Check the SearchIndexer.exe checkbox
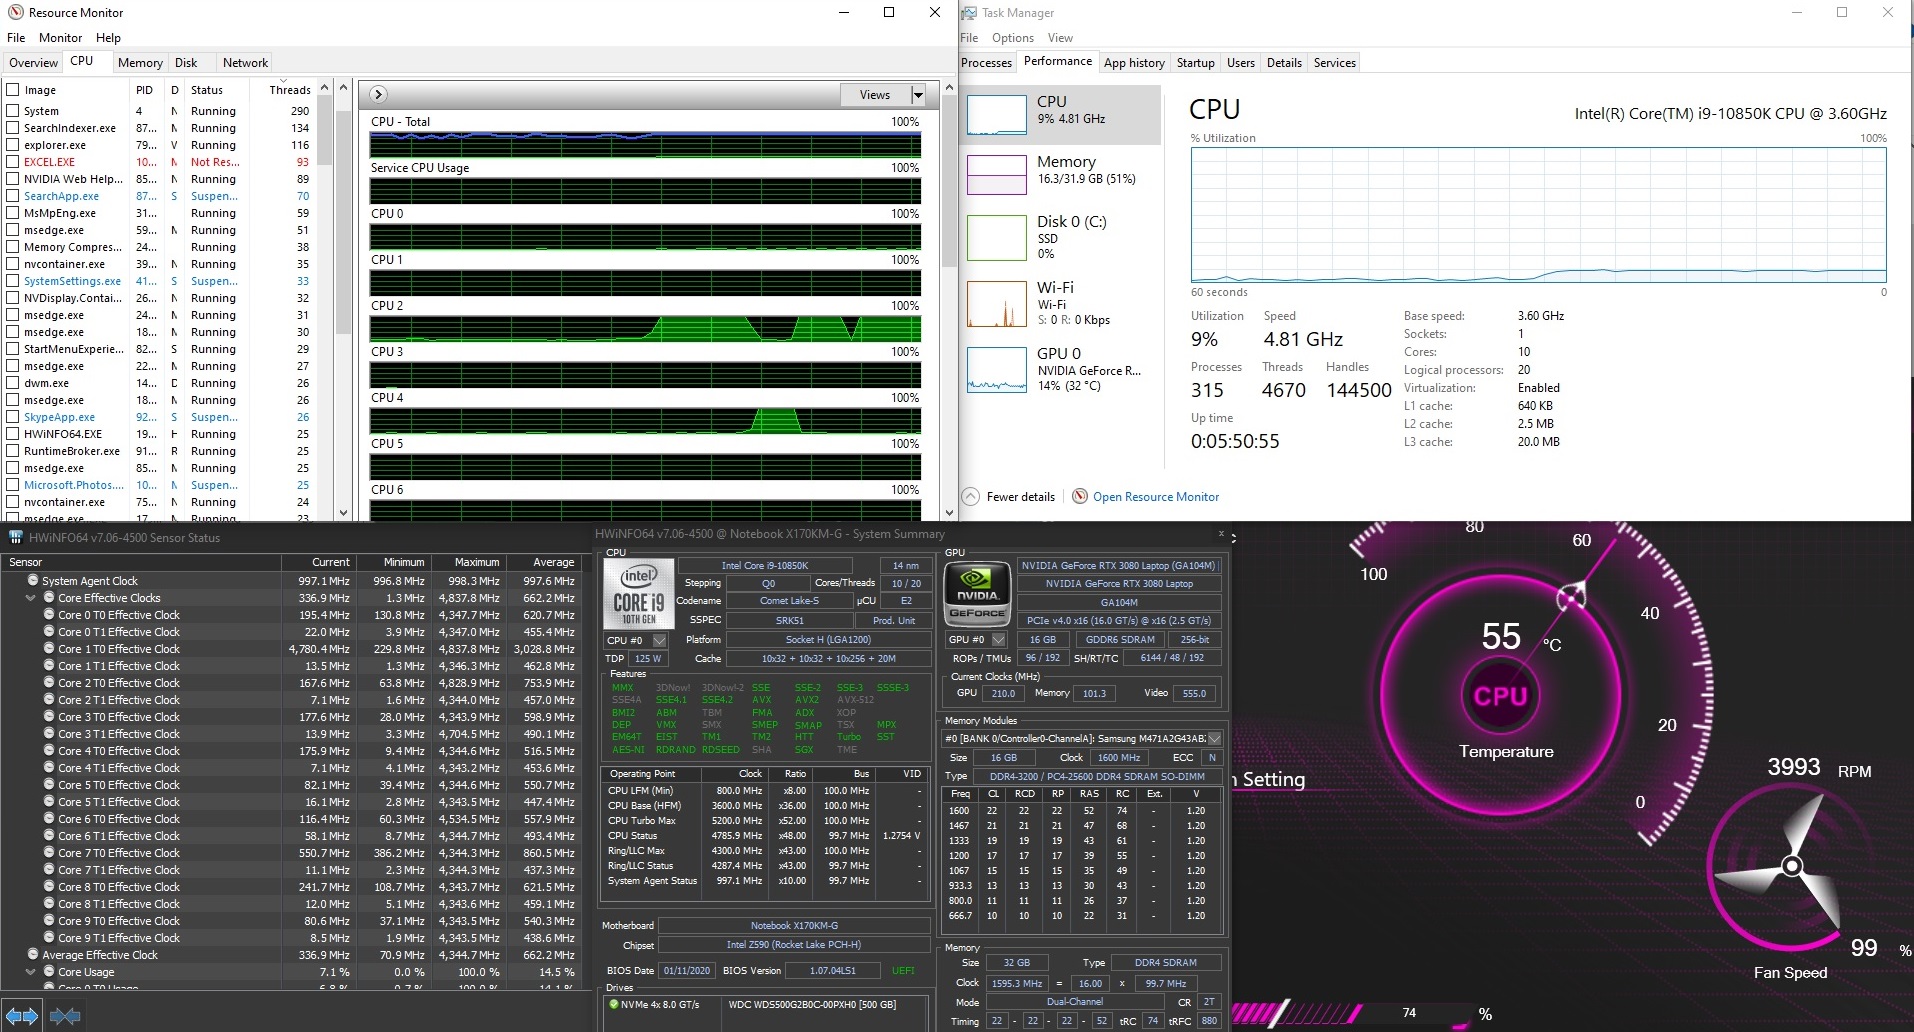This screenshot has width=1914, height=1032. [x=13, y=128]
